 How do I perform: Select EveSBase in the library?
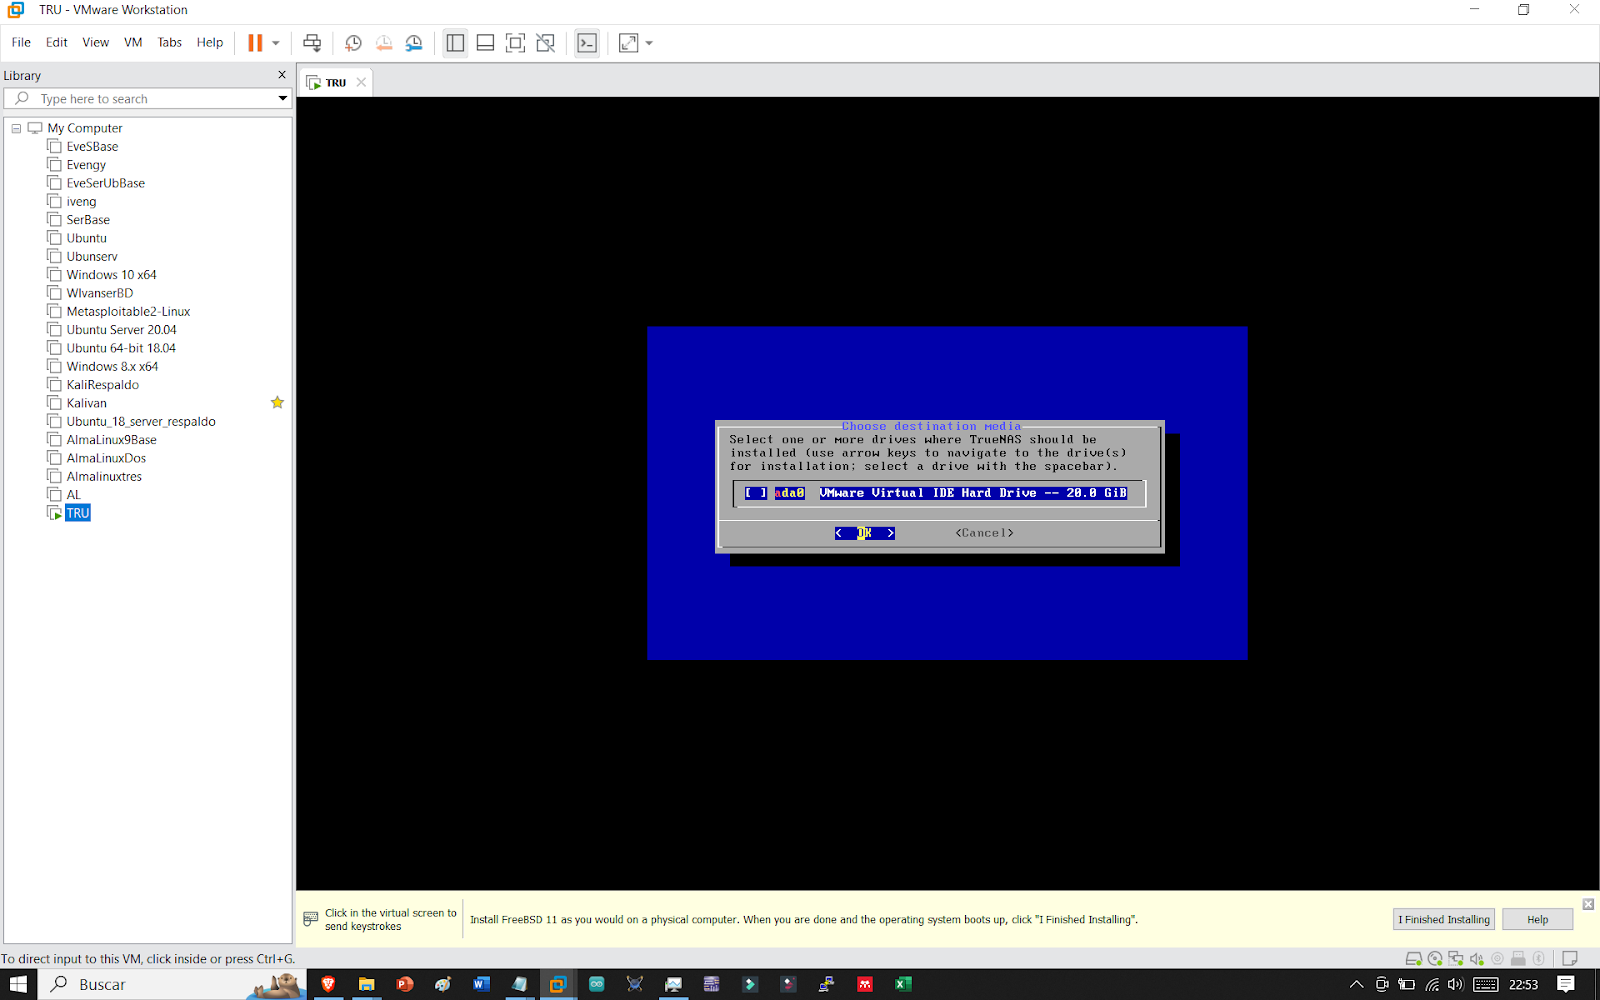tap(92, 147)
